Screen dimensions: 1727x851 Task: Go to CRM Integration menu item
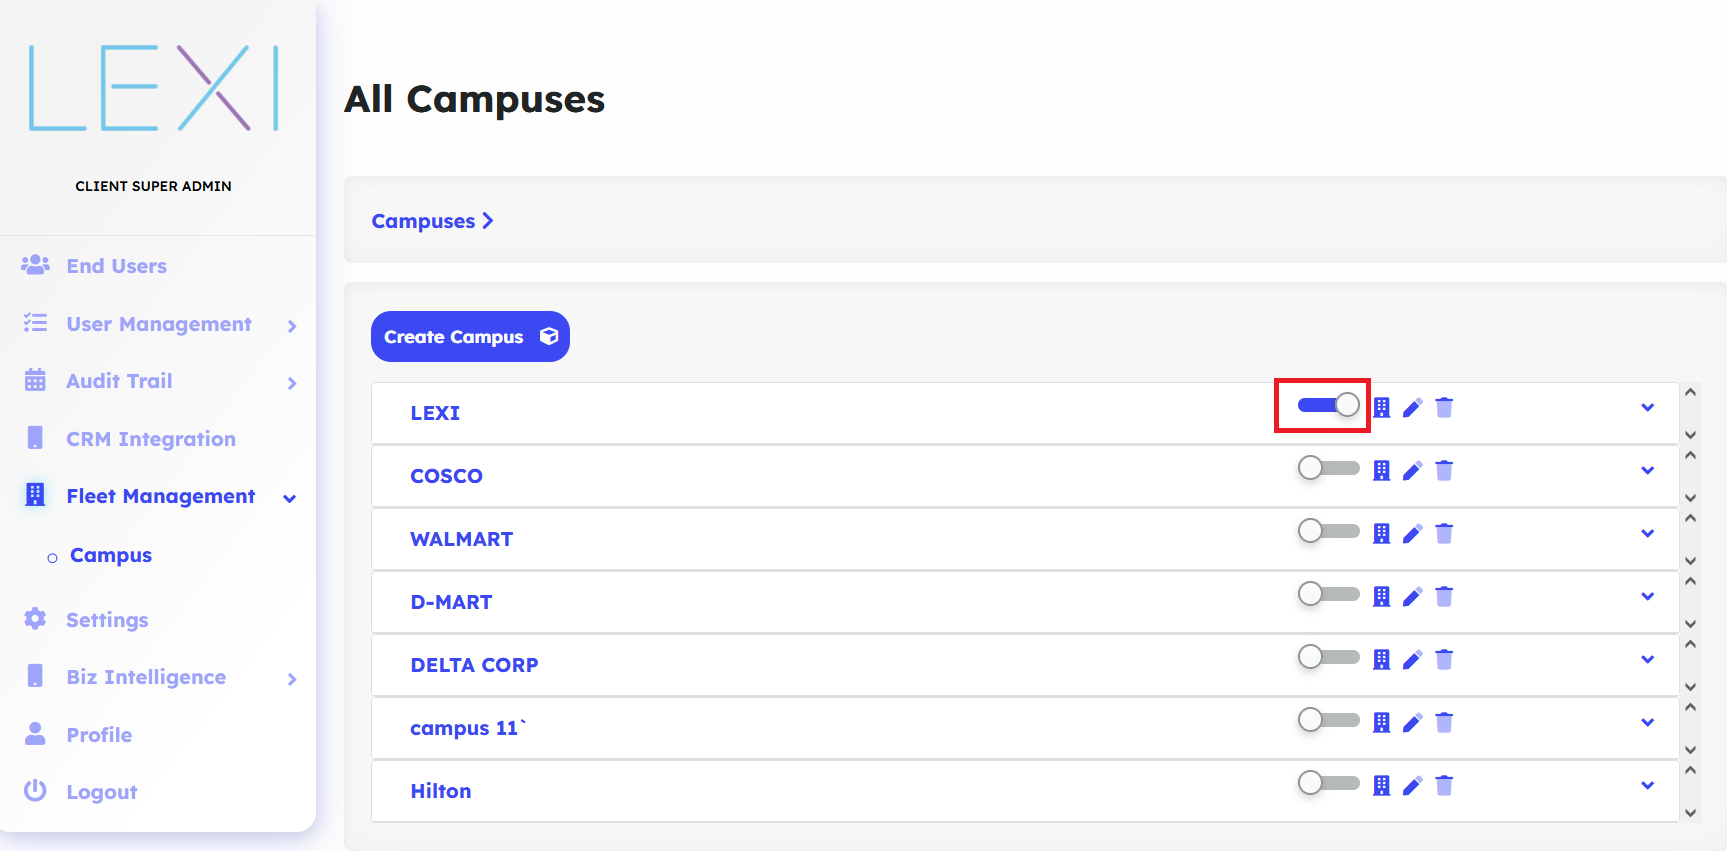pos(150,439)
